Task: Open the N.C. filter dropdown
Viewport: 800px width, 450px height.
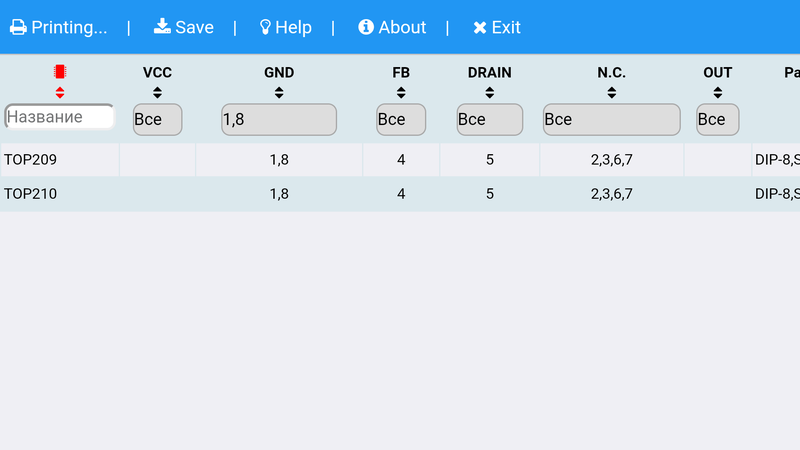Action: tap(612, 119)
